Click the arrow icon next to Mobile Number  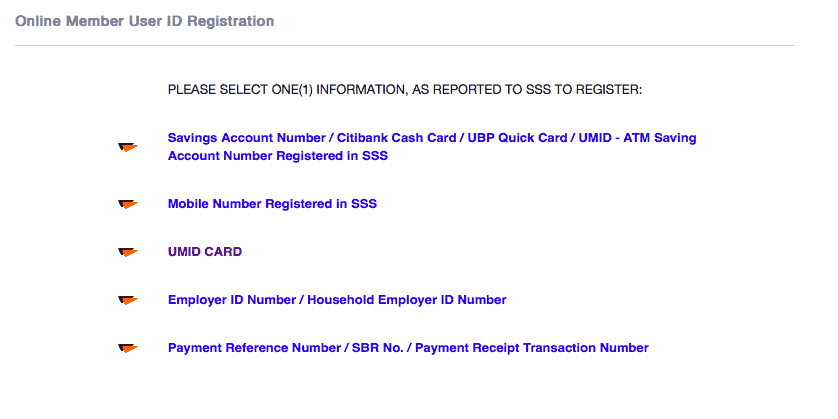coord(127,204)
